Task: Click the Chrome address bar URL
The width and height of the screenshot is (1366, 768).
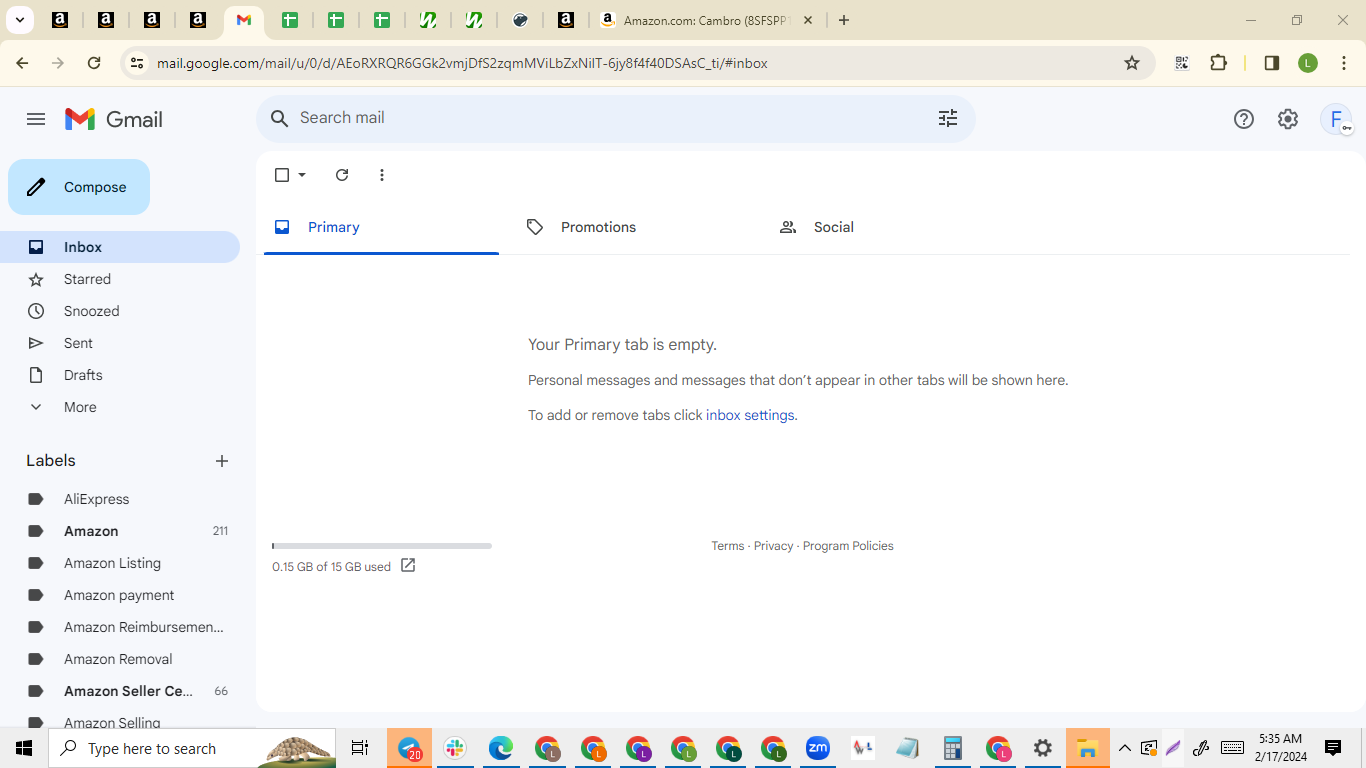Action: point(462,63)
